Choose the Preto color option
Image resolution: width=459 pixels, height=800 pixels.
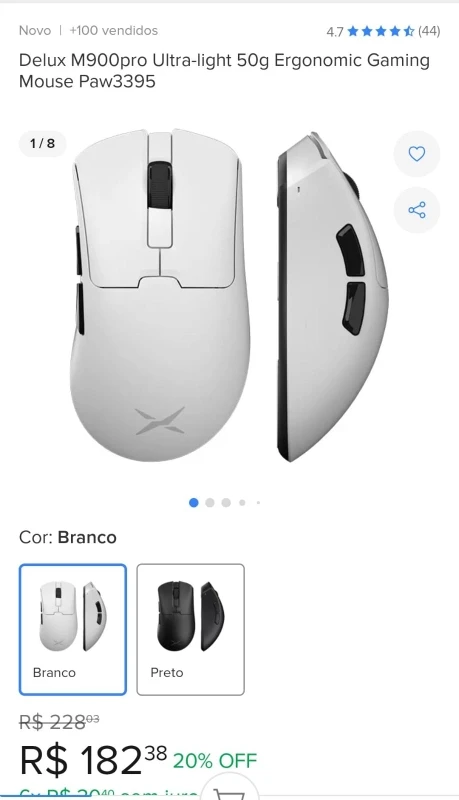click(x=191, y=630)
